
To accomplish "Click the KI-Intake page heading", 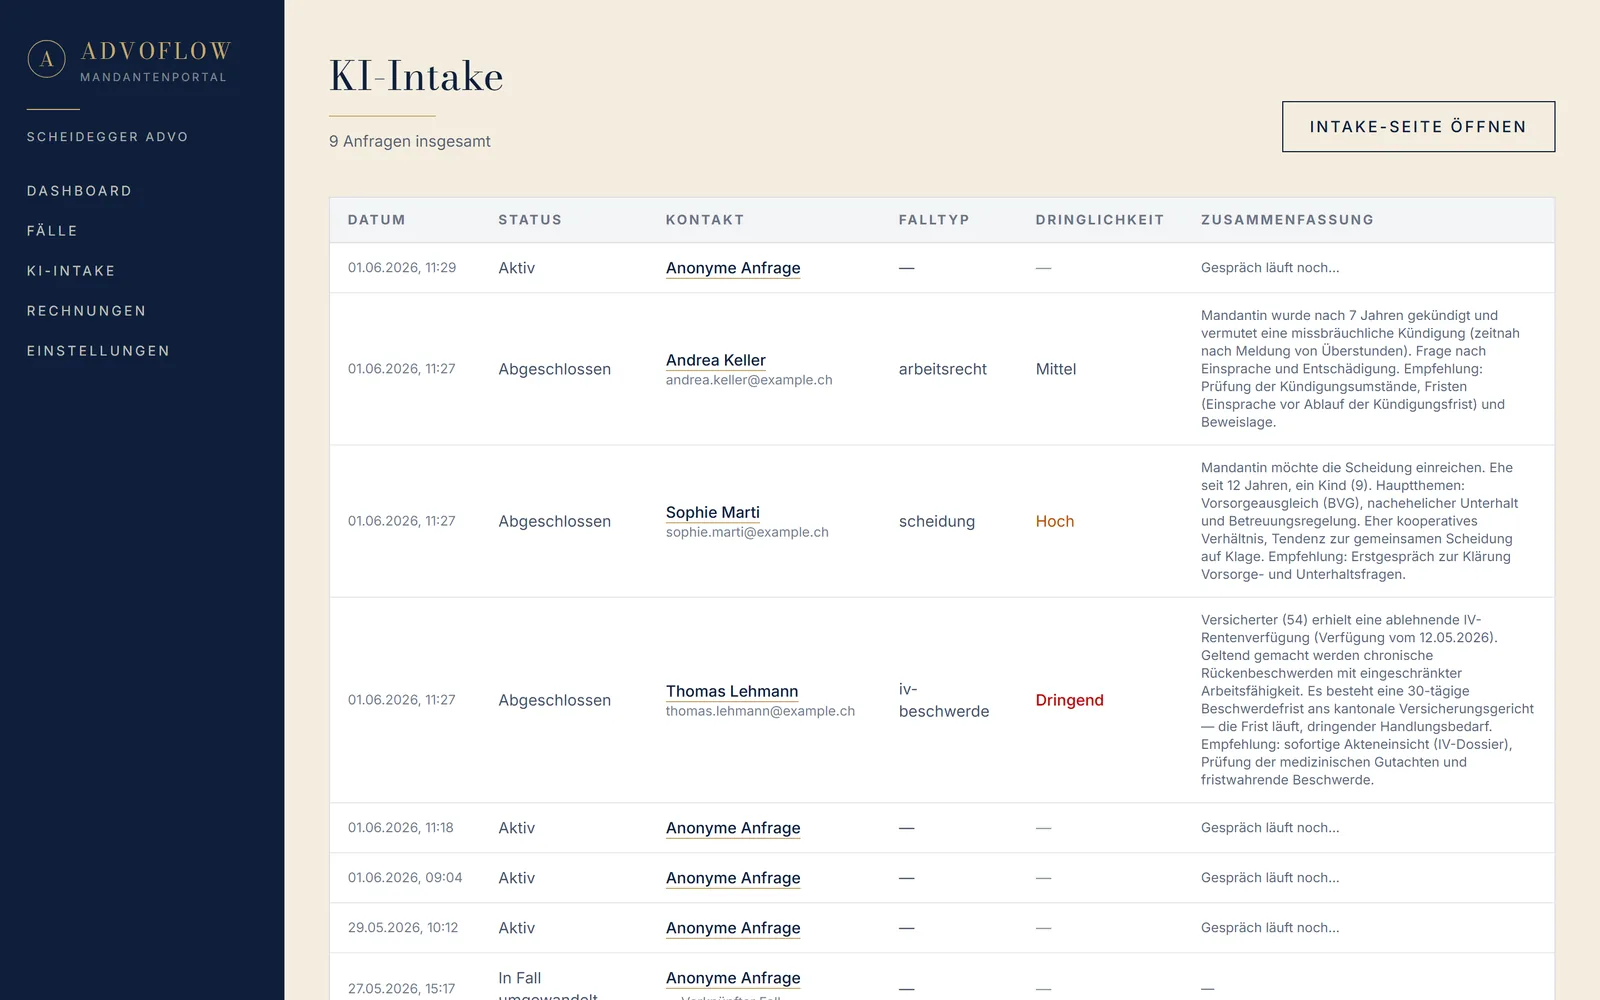I will pyautogui.click(x=416, y=76).
